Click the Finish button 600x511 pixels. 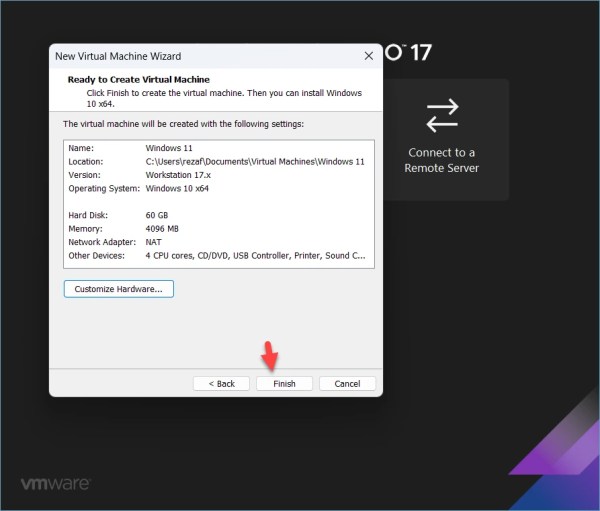point(284,384)
